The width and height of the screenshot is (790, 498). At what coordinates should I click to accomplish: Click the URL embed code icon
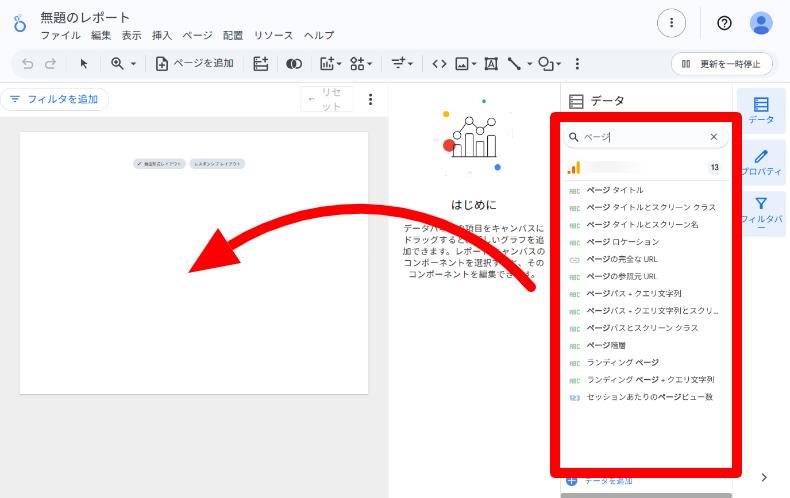[439, 64]
